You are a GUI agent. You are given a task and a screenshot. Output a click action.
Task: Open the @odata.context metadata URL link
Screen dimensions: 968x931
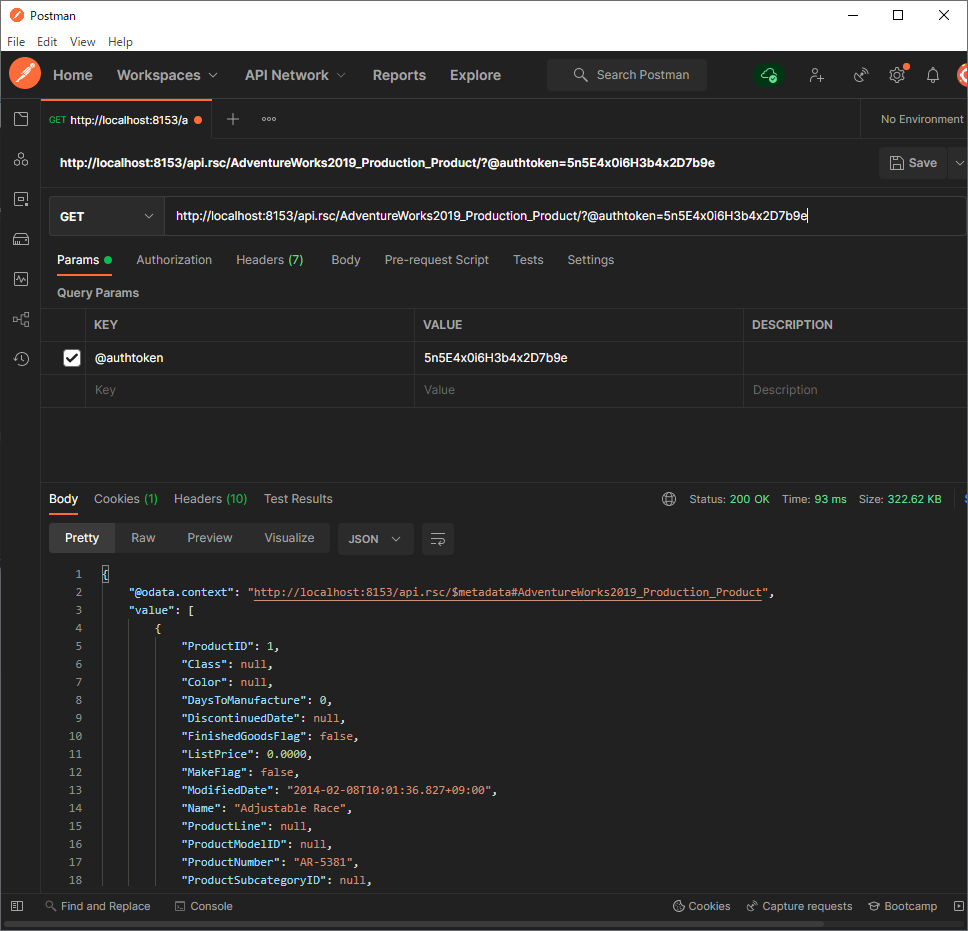tap(507, 592)
